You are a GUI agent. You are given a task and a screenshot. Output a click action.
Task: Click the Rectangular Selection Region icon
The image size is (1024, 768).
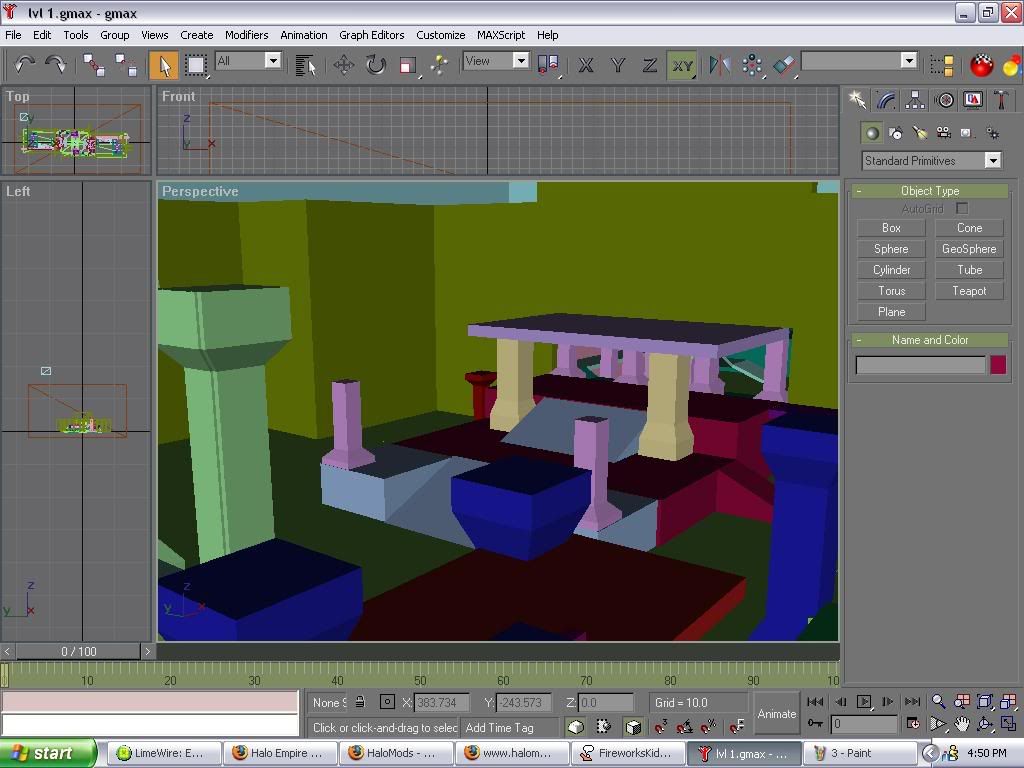point(195,65)
